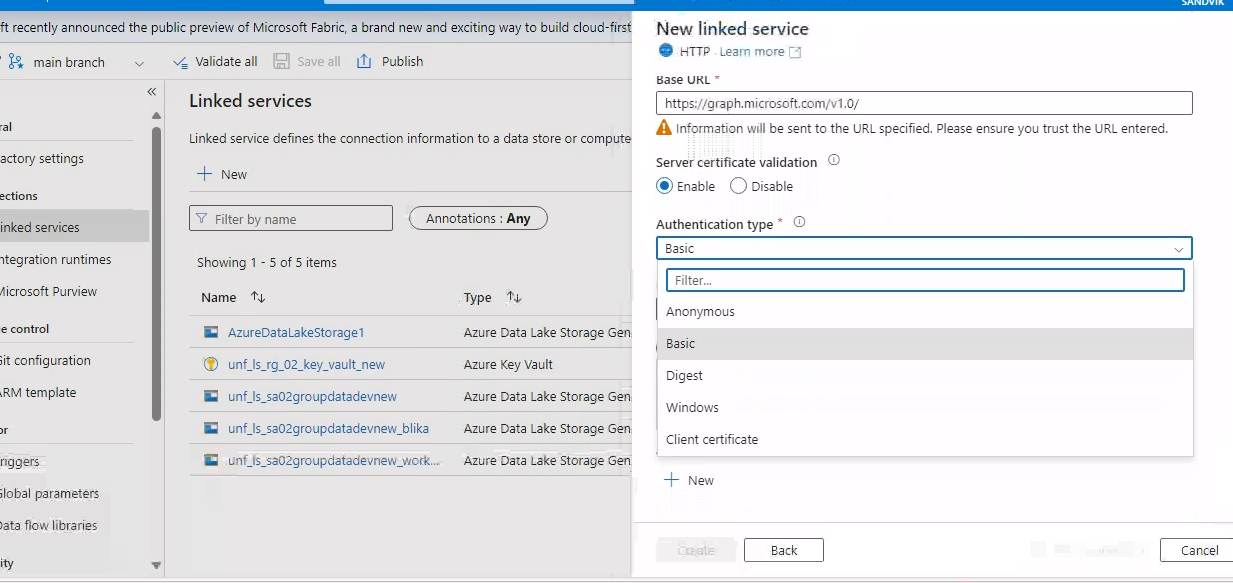Screen dimensions: 1233x583
Task: Open the main branch dropdown
Action: point(139,63)
